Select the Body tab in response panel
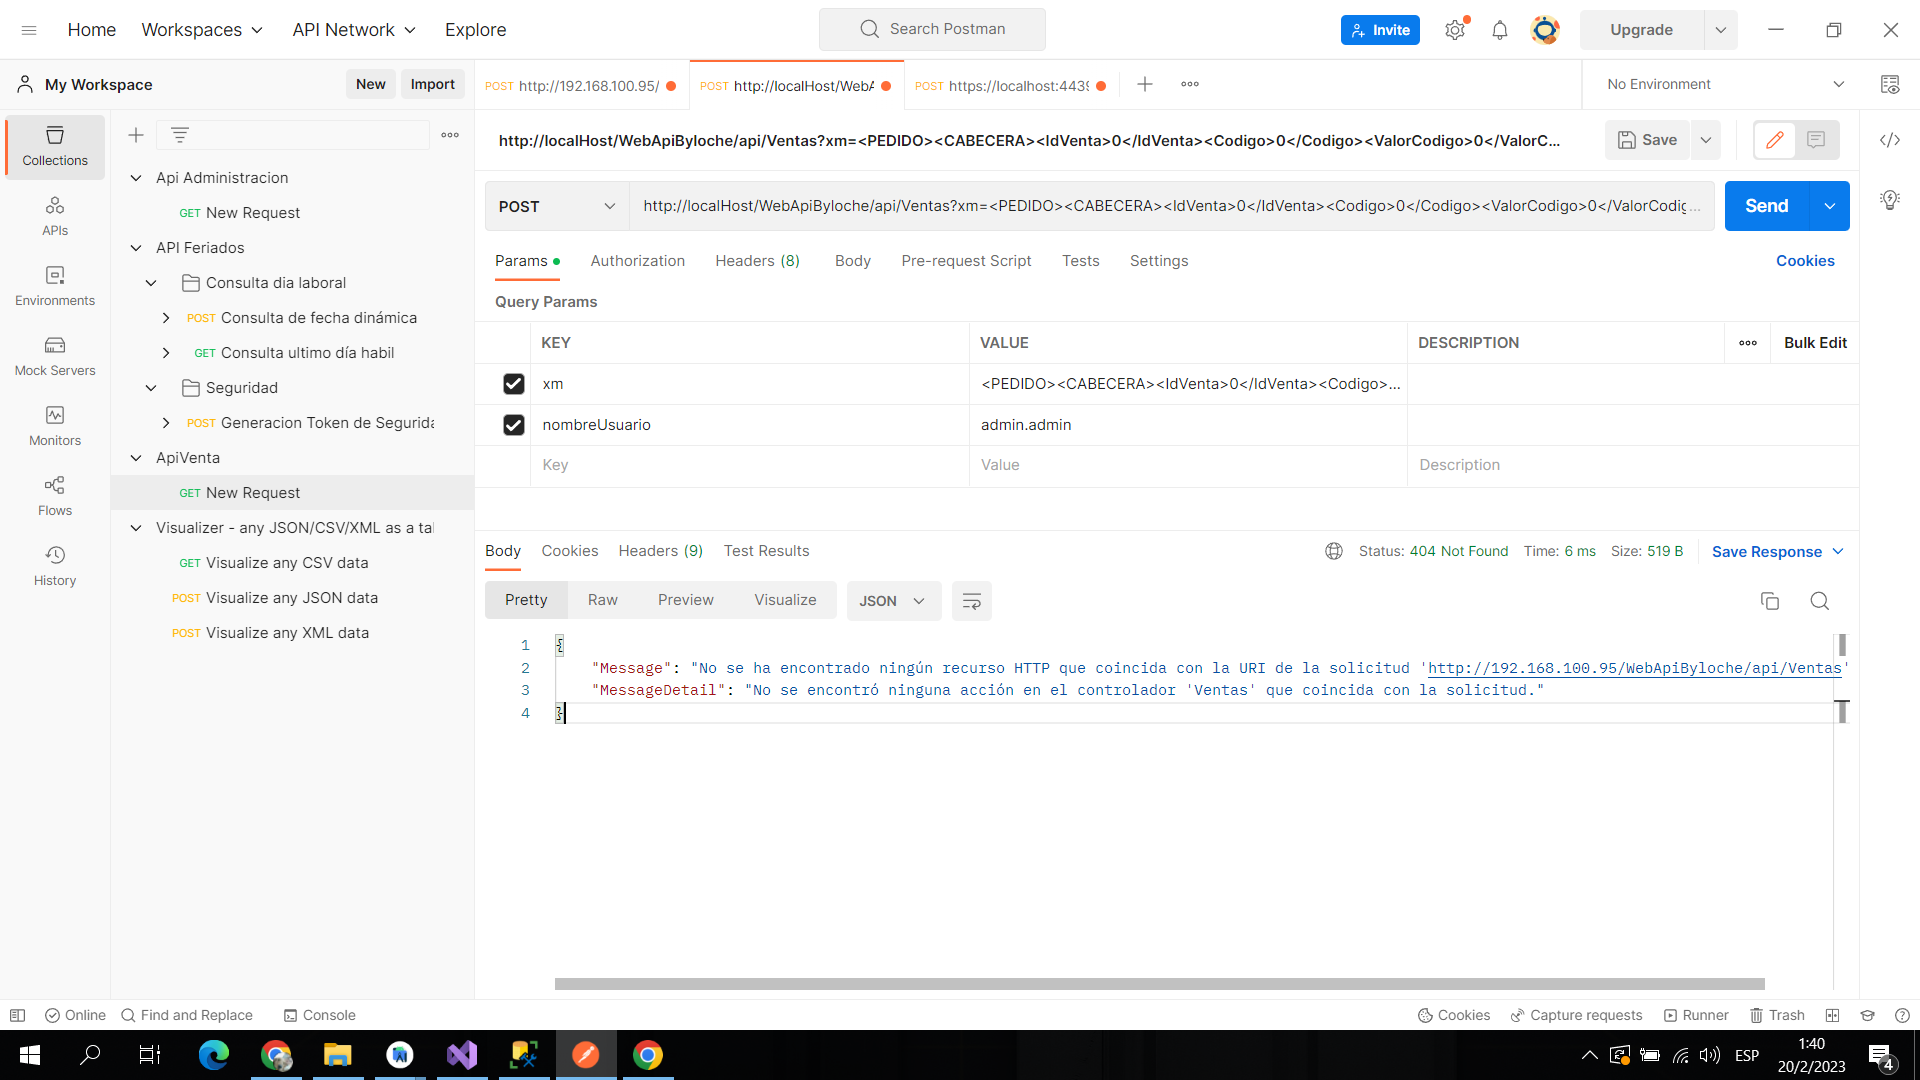1920x1080 pixels. [501, 551]
